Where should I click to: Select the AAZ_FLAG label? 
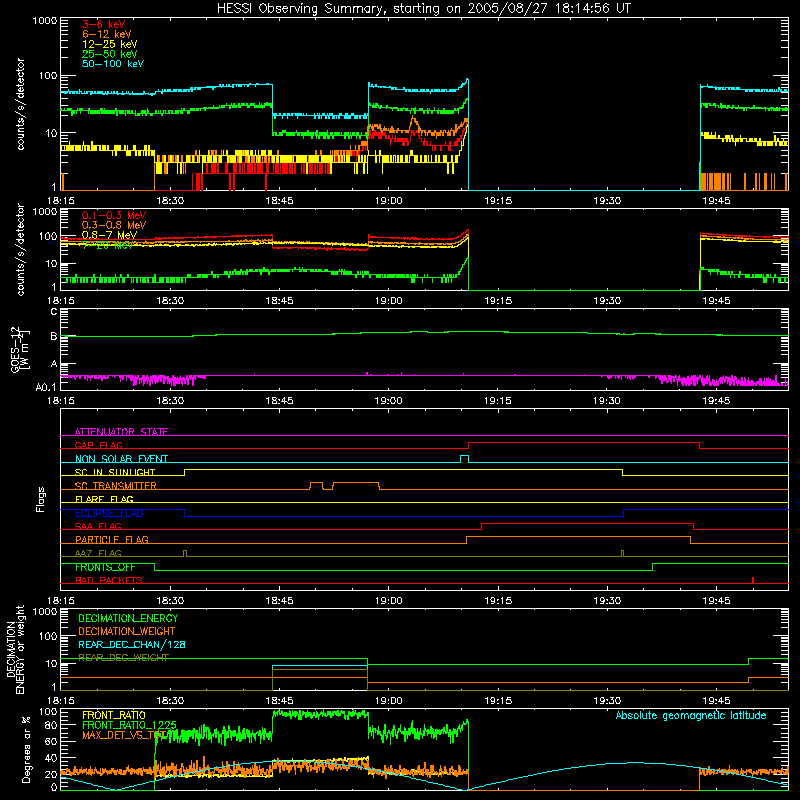[98, 553]
